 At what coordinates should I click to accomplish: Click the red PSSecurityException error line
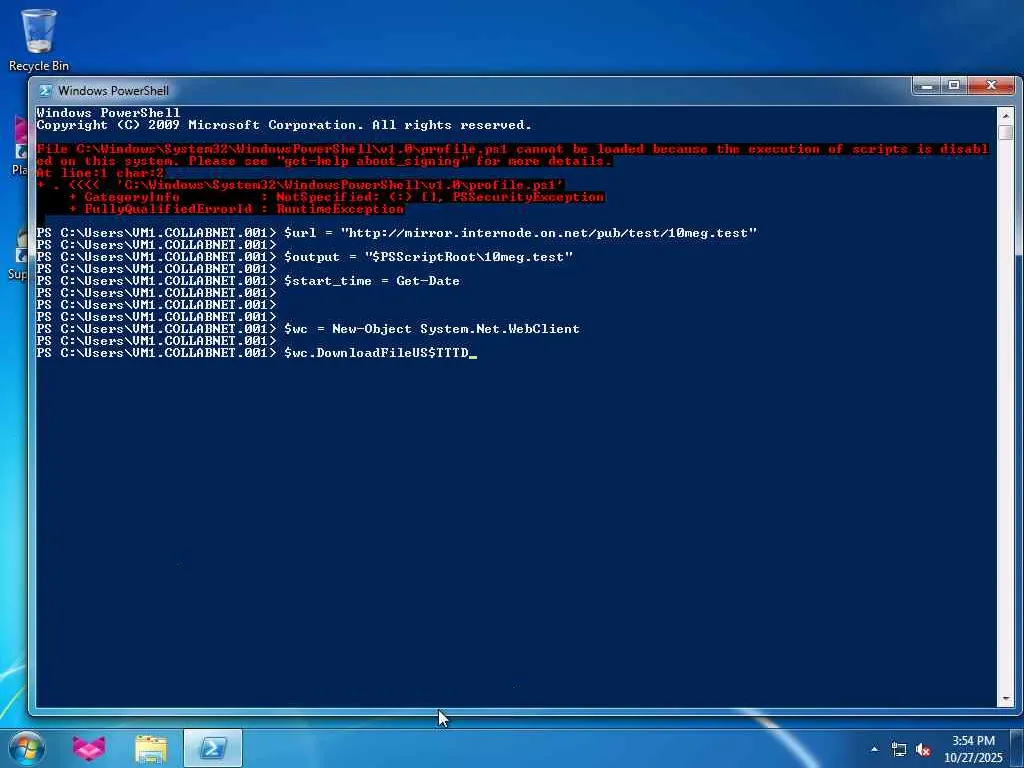pos(336,197)
